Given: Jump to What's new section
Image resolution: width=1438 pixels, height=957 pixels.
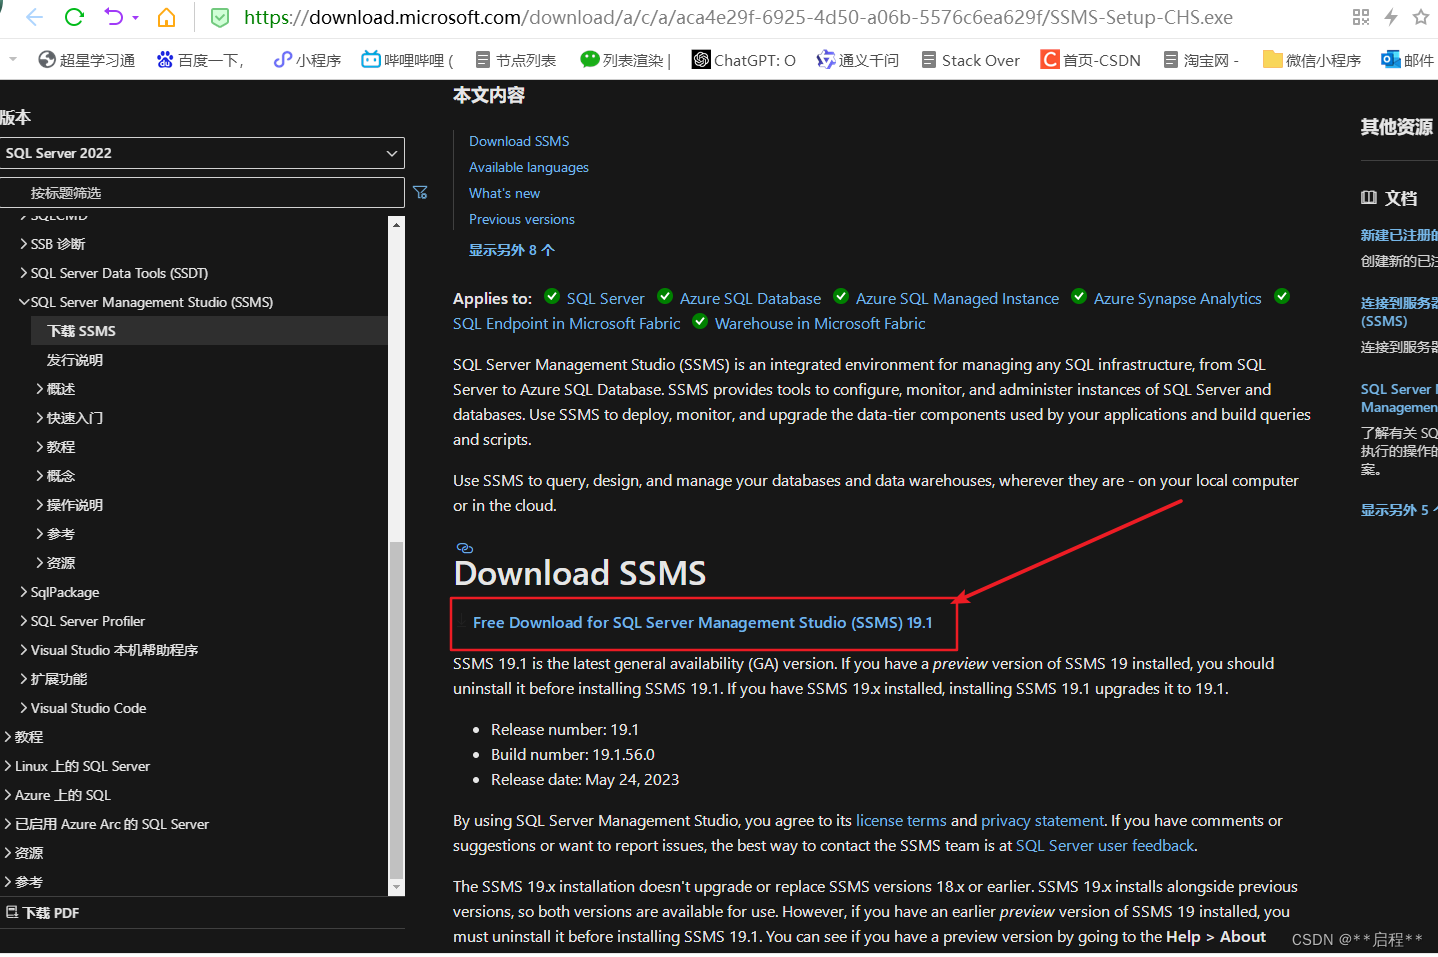Looking at the screenshot, I should pos(504,193).
